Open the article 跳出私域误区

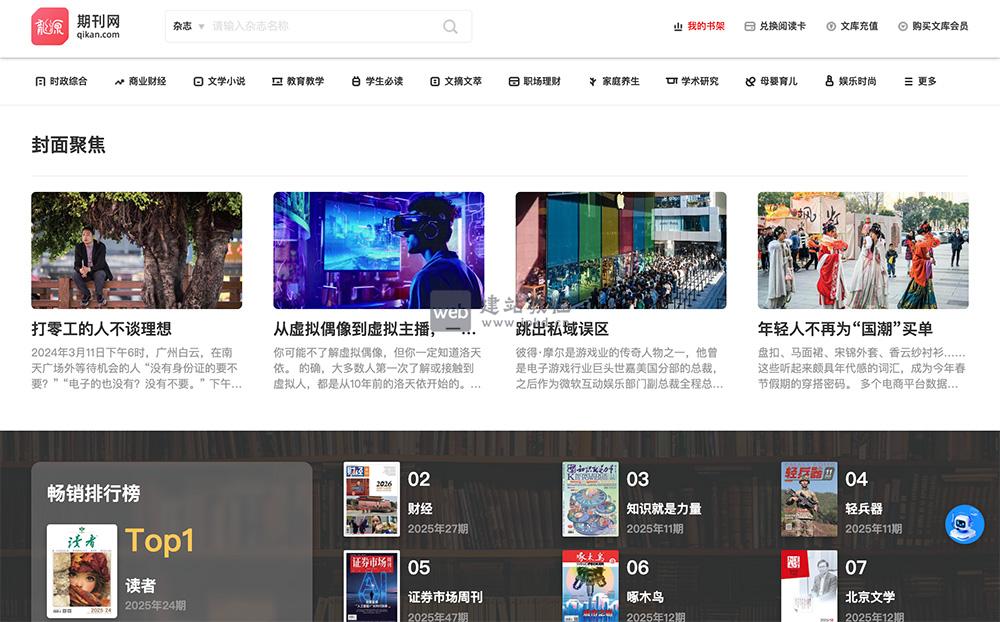pos(561,326)
